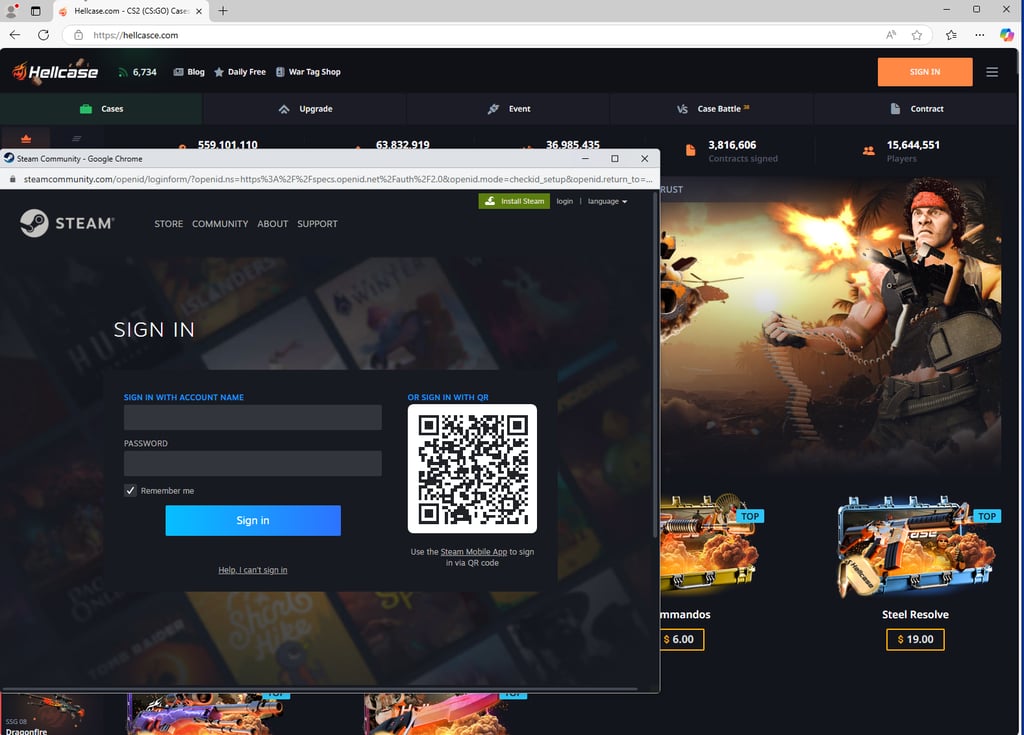
Task: Click the Steam sign-in QR code
Action: [x=472, y=468]
